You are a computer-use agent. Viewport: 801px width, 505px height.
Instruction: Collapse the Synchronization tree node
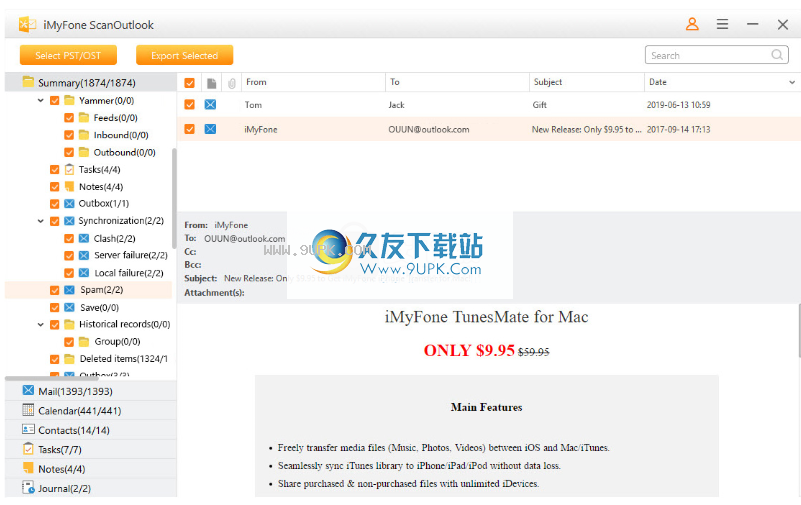(x=41, y=221)
